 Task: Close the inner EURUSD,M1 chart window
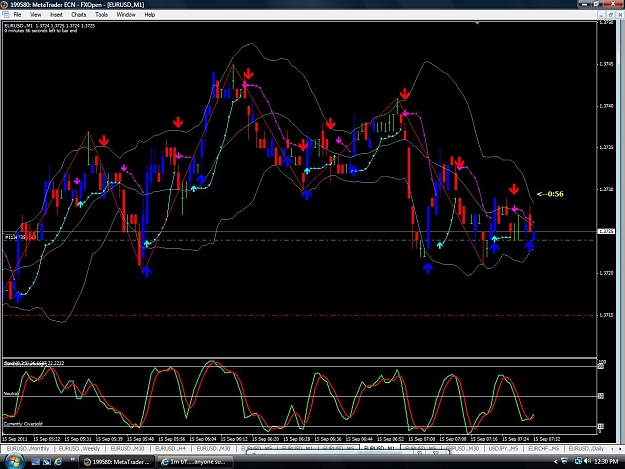(620, 15)
